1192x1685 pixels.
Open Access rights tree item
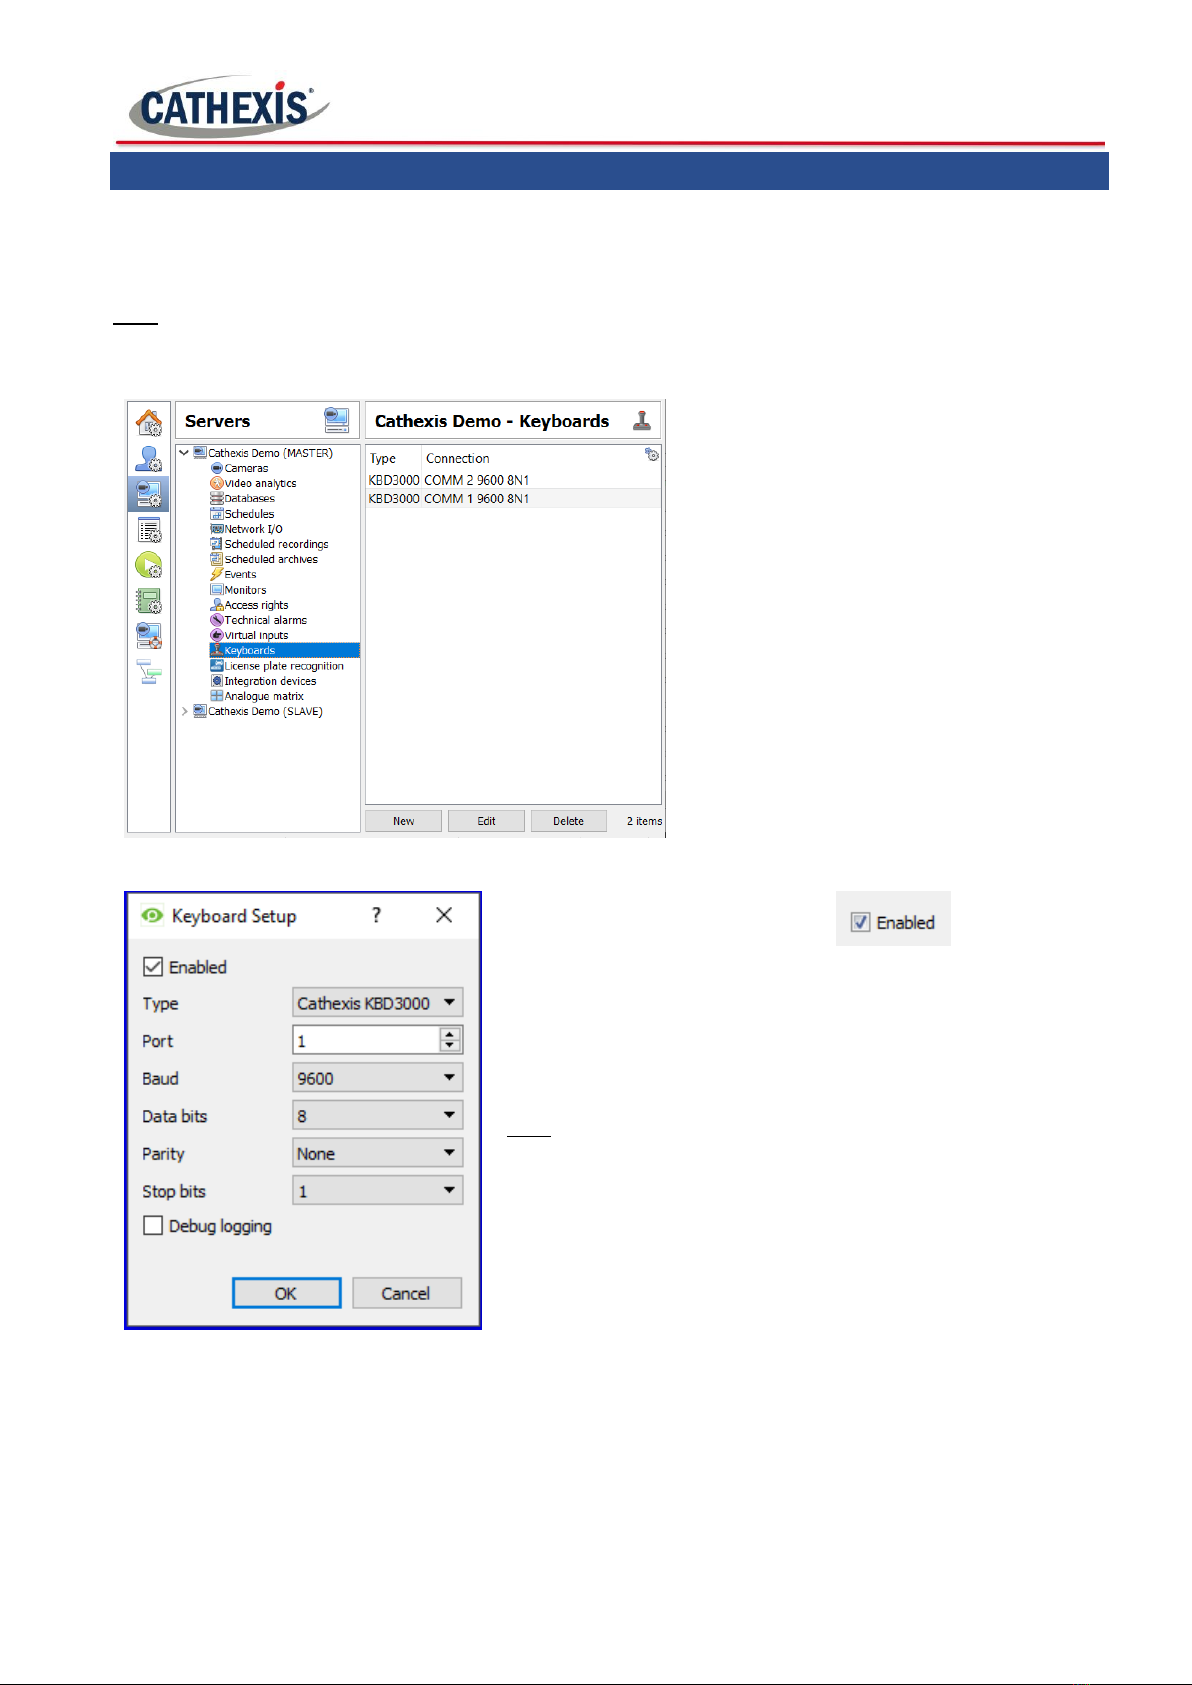256,605
